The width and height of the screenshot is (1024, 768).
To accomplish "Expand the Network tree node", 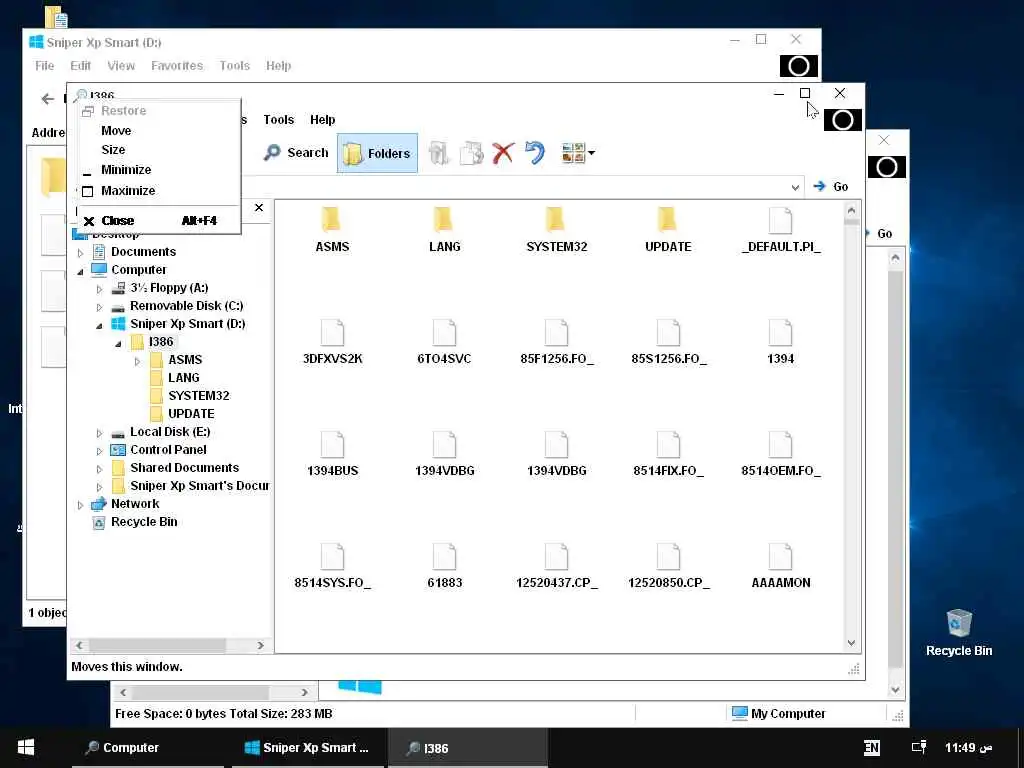I will click(80, 505).
